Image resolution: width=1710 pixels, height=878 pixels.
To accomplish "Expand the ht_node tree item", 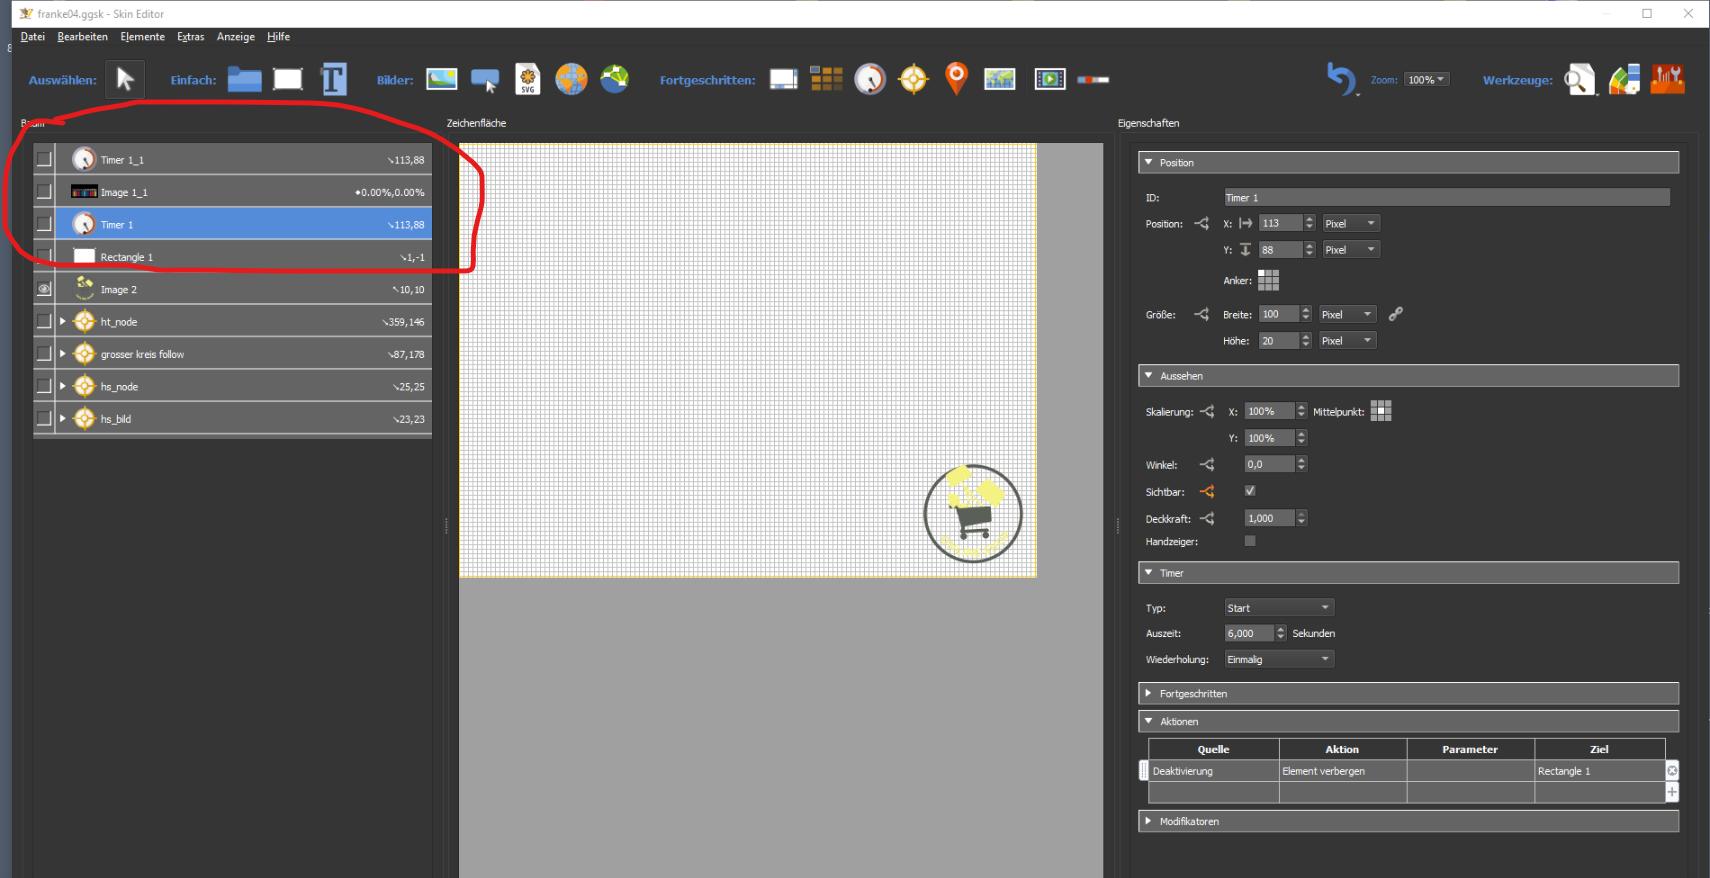I will 62,321.
